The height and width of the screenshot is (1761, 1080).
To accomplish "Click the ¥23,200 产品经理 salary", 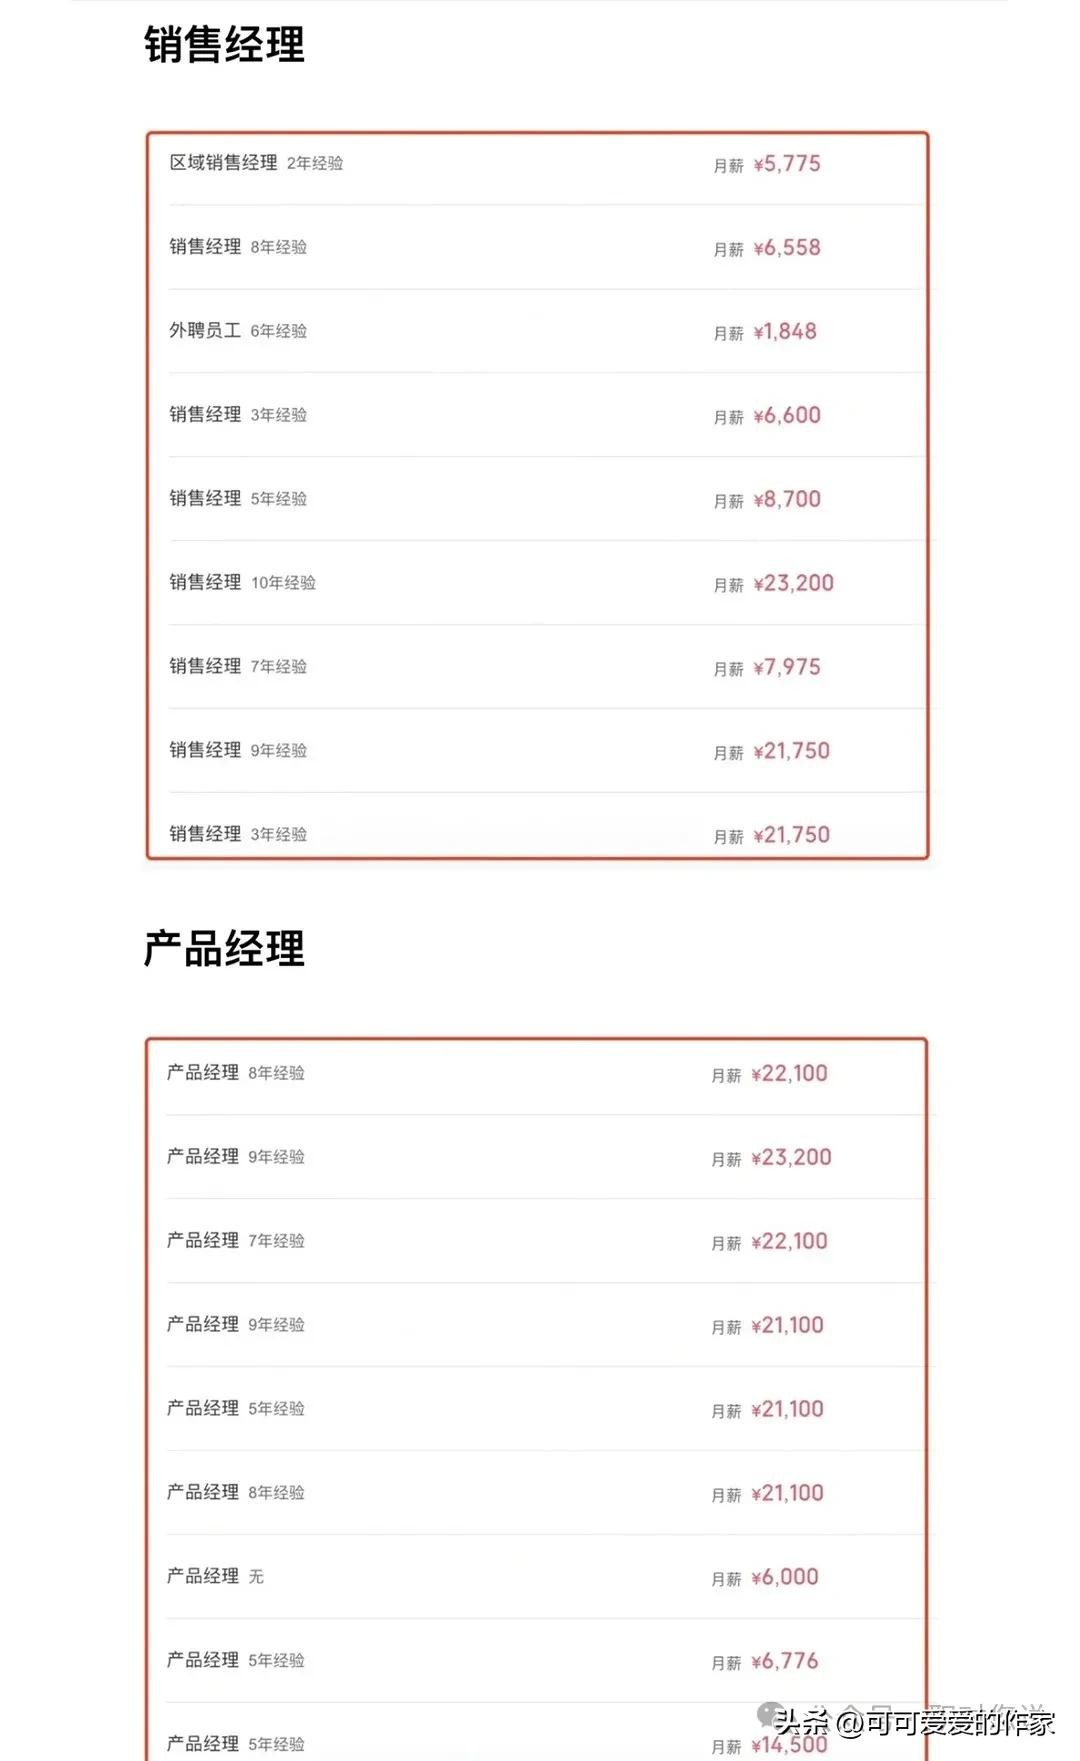I will point(790,1157).
